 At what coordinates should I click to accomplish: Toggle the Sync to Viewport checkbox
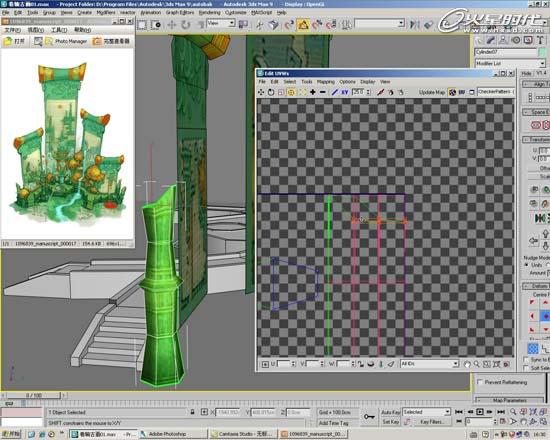click(525, 360)
